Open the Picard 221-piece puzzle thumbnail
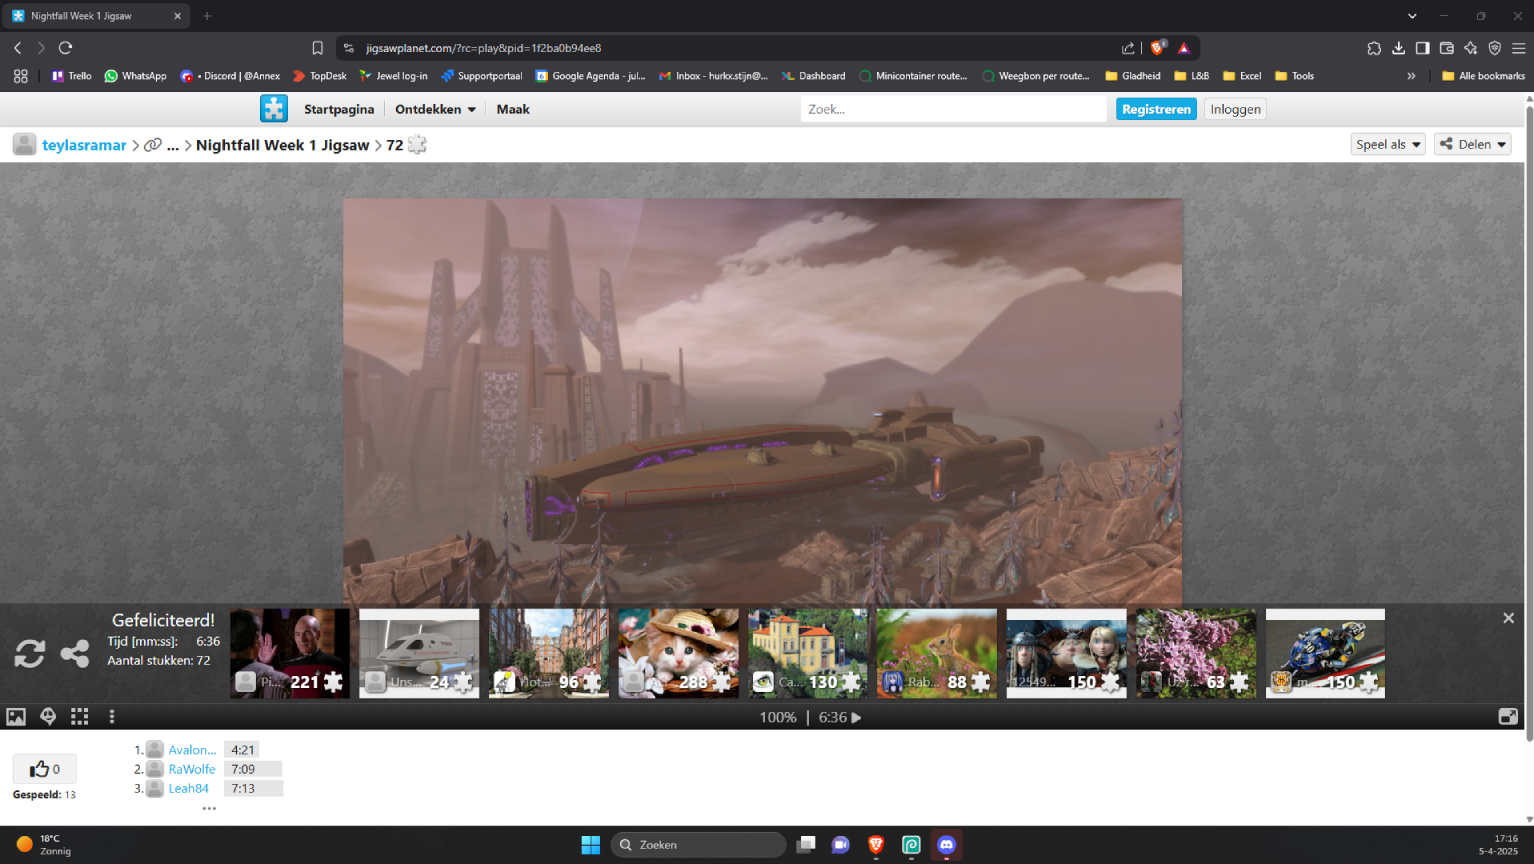Image resolution: width=1534 pixels, height=864 pixels. point(290,653)
